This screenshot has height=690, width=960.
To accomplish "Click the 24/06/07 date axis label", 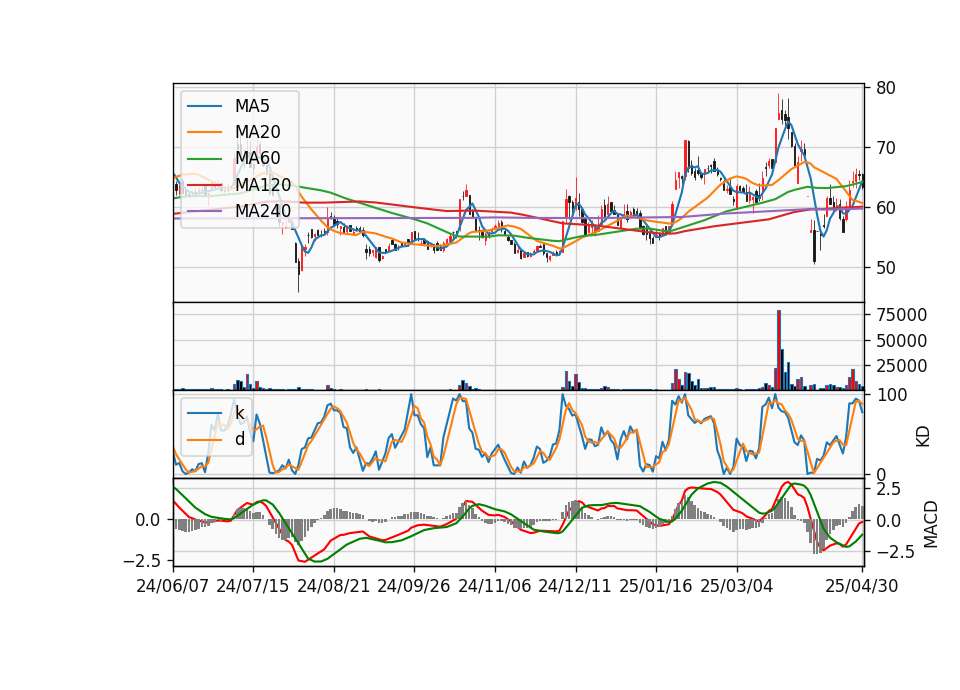I will (x=173, y=586).
